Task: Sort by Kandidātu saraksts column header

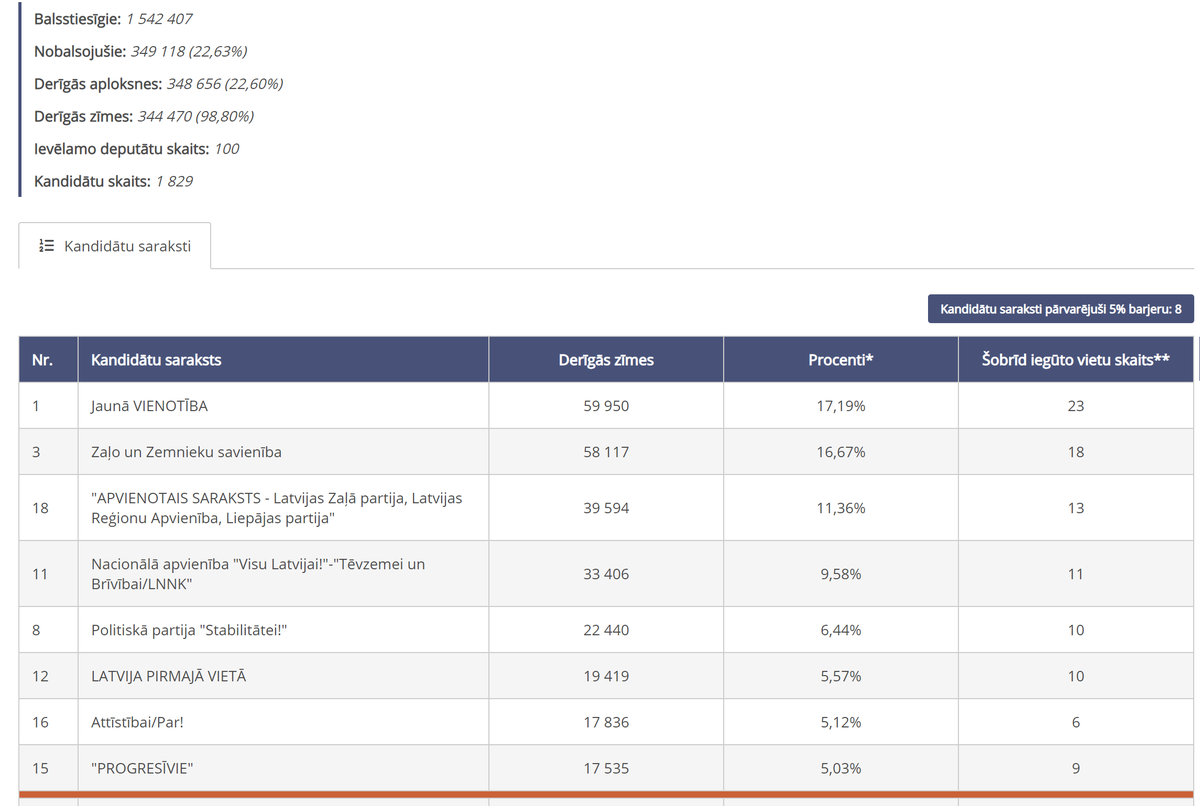Action: coord(283,360)
